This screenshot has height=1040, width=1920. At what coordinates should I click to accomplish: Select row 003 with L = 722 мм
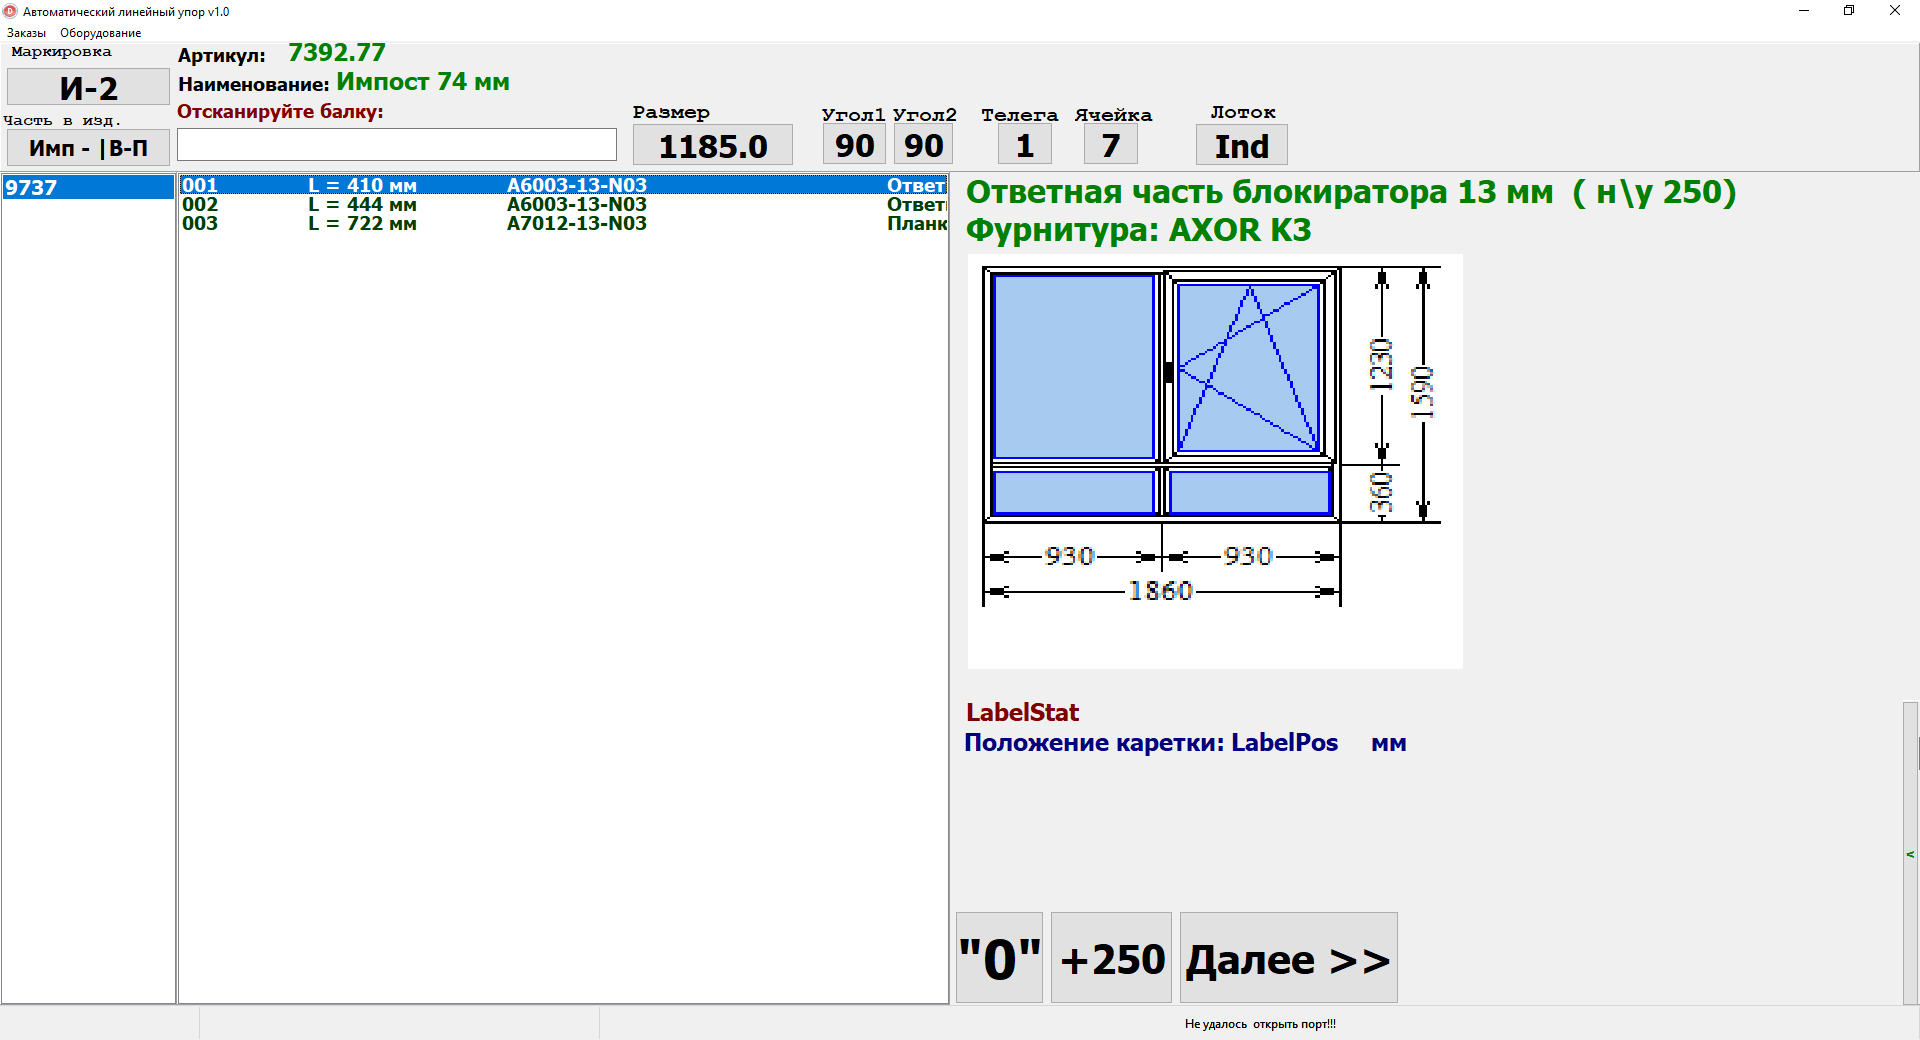pos(562,223)
